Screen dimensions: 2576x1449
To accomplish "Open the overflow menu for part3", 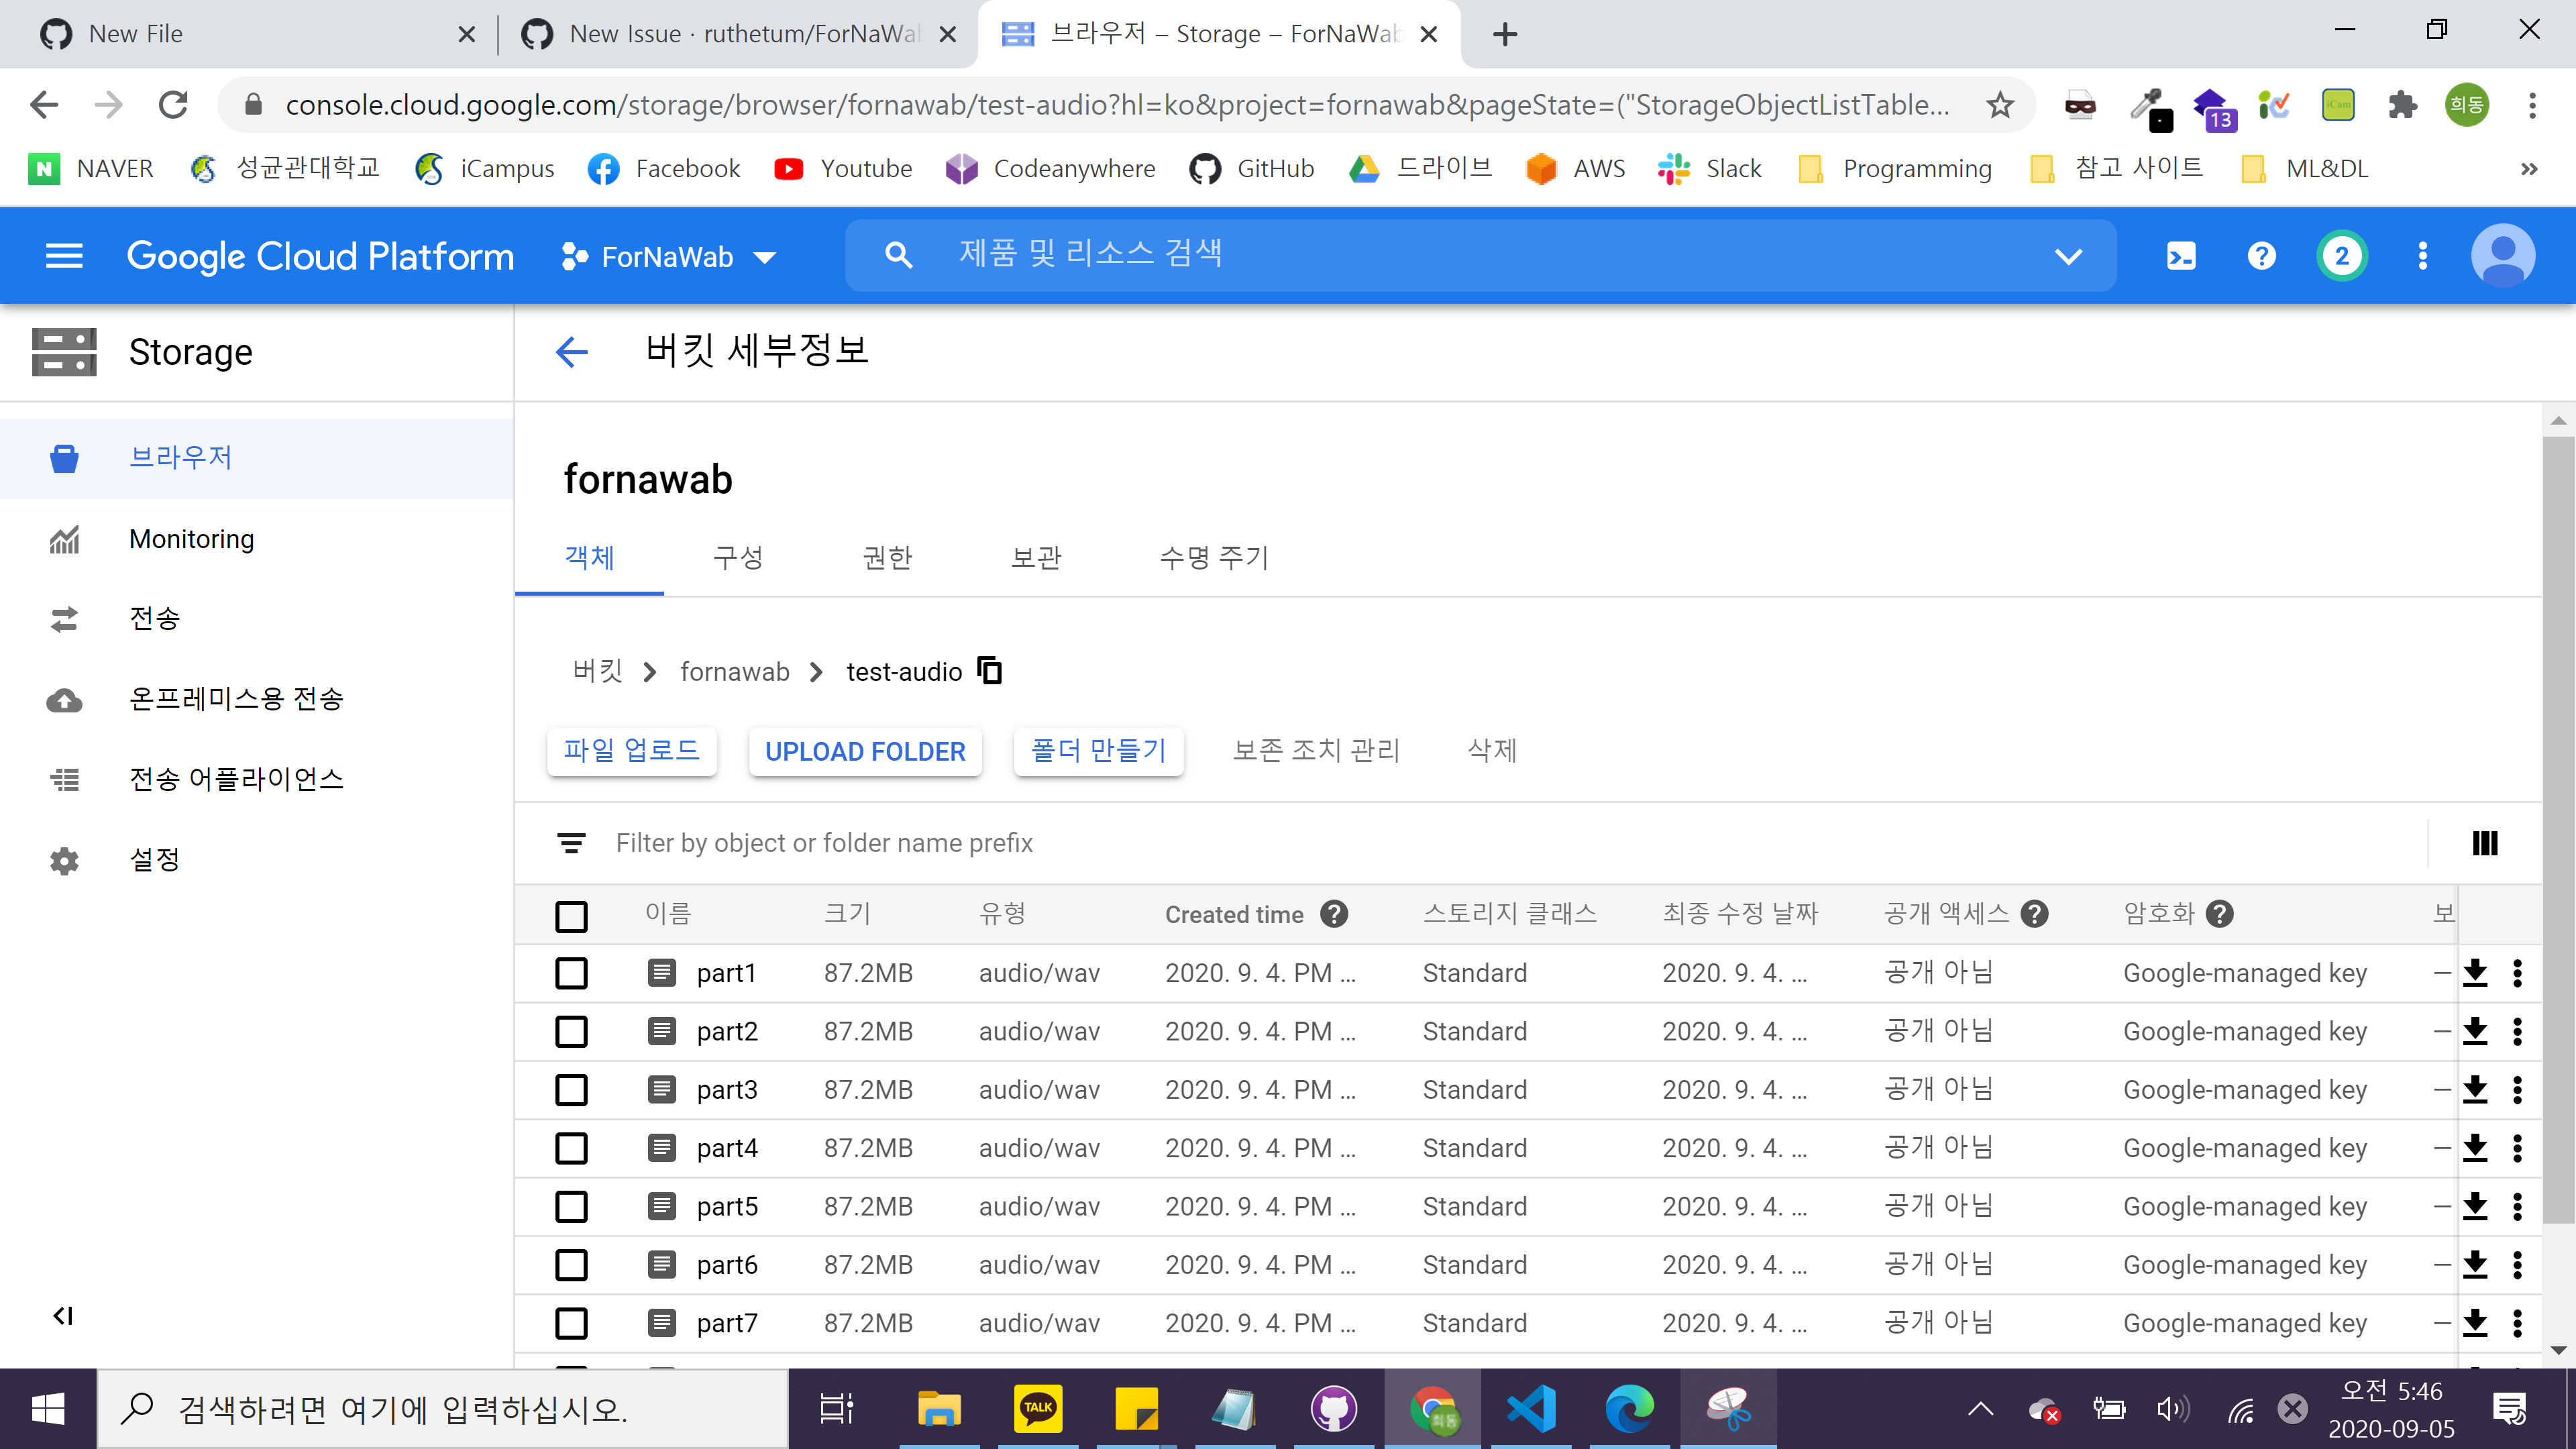I will click(x=2518, y=1089).
